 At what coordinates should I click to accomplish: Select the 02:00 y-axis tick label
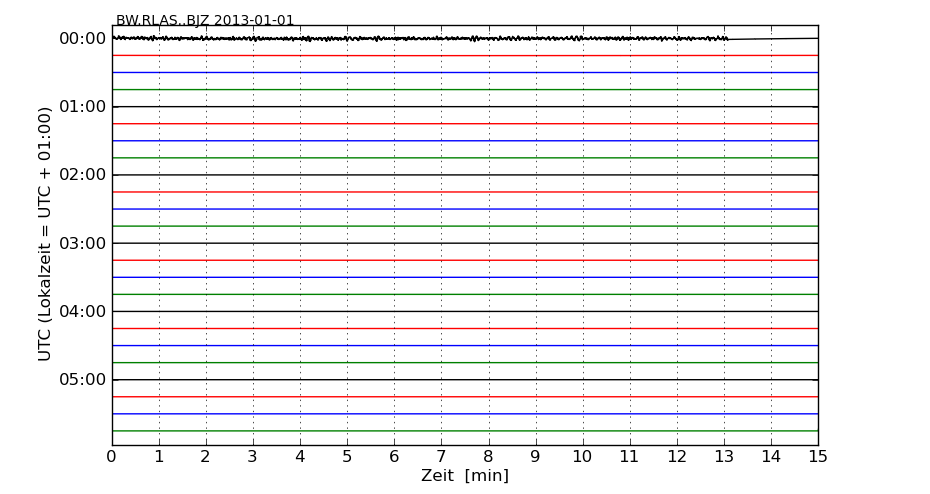click(x=82, y=175)
